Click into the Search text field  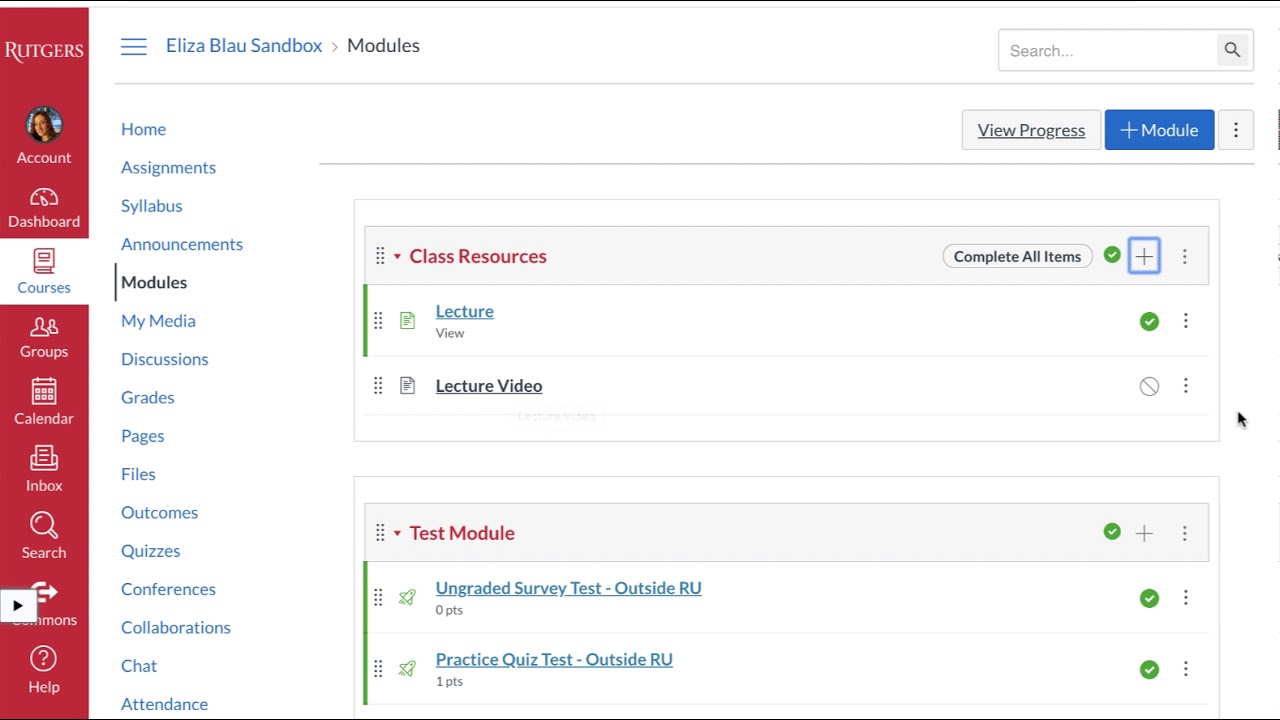1107,50
